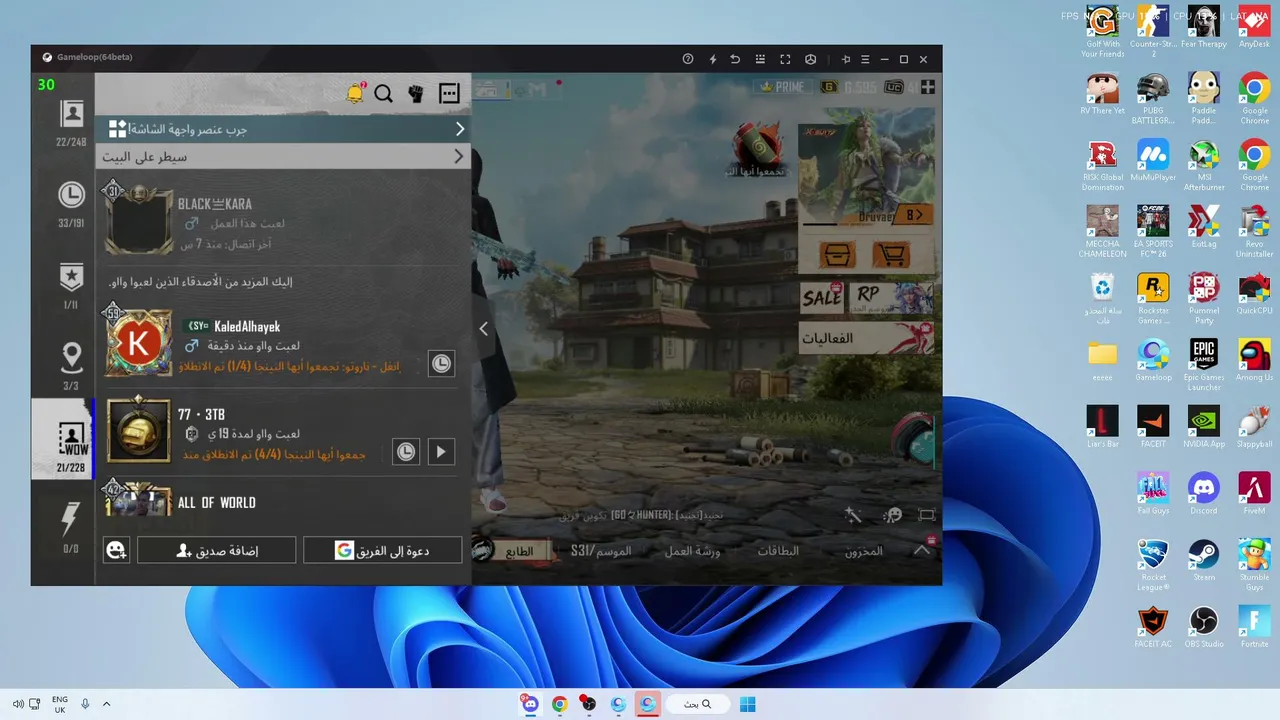Viewport: 1280px width, 720px height.
Task: Click the clock icon on KaledAlhayek's row
Action: (x=441, y=364)
